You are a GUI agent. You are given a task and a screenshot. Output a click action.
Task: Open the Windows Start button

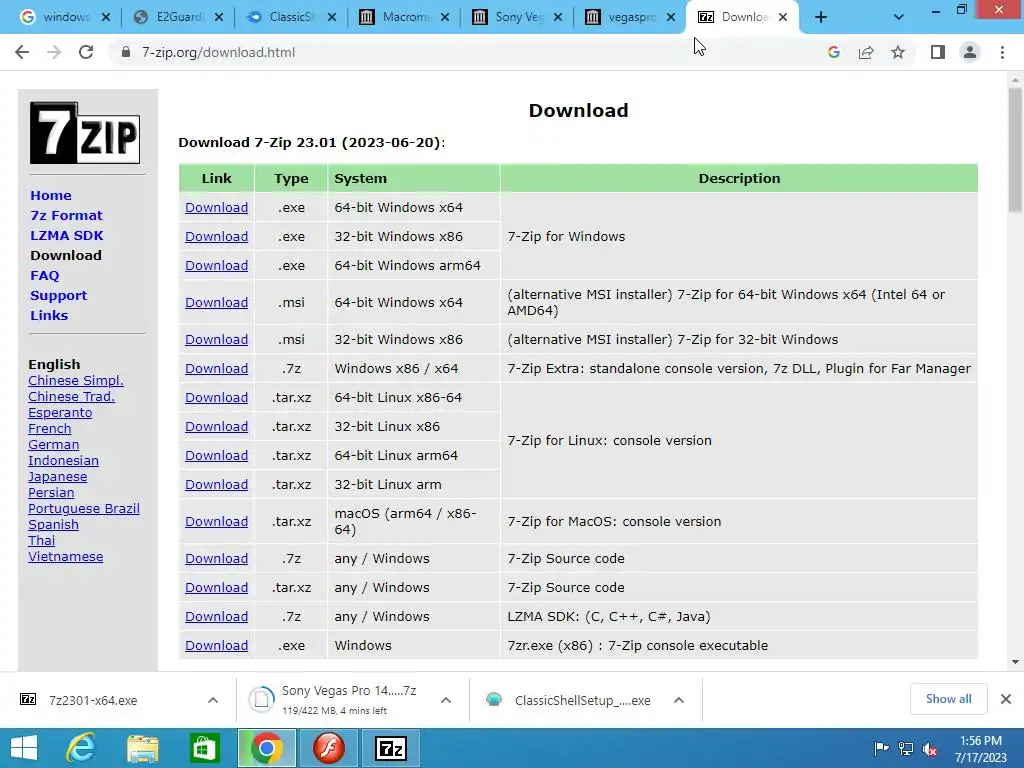(x=24, y=748)
